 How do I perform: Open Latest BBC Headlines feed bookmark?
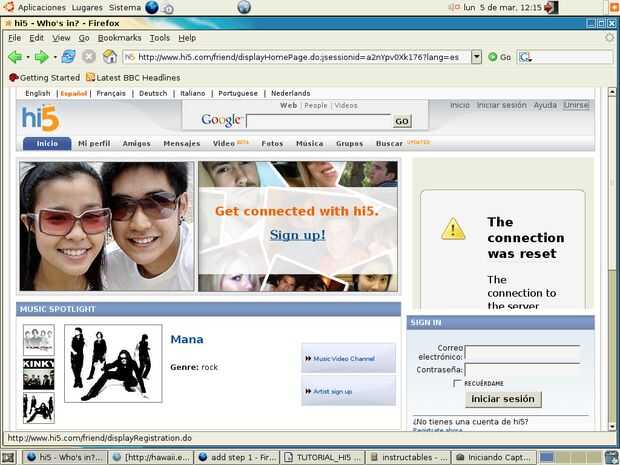[x=133, y=78]
